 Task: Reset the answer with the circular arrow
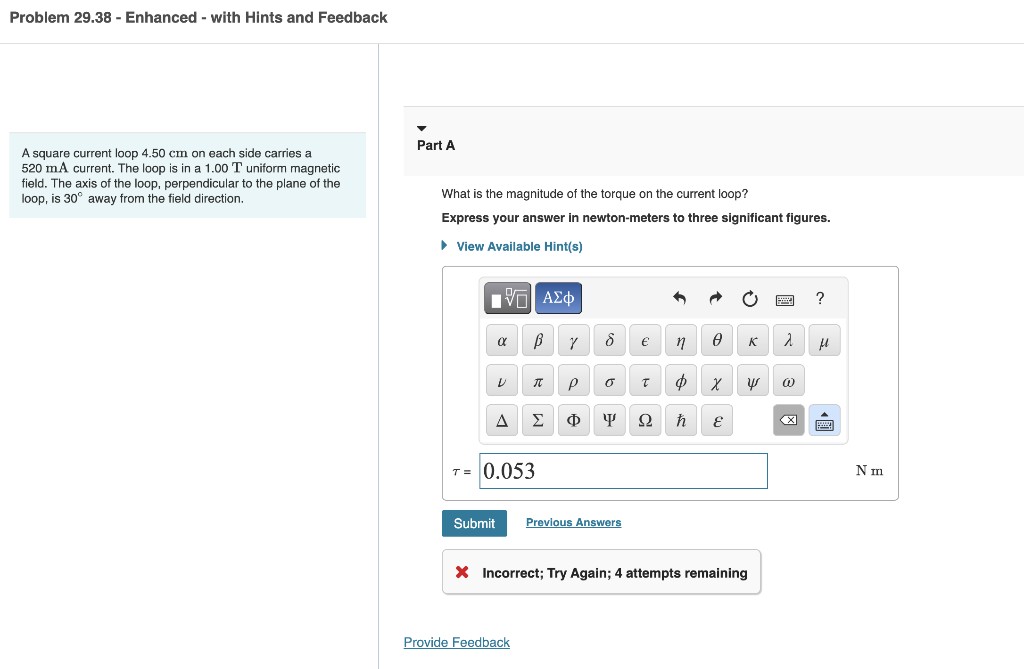(x=750, y=298)
